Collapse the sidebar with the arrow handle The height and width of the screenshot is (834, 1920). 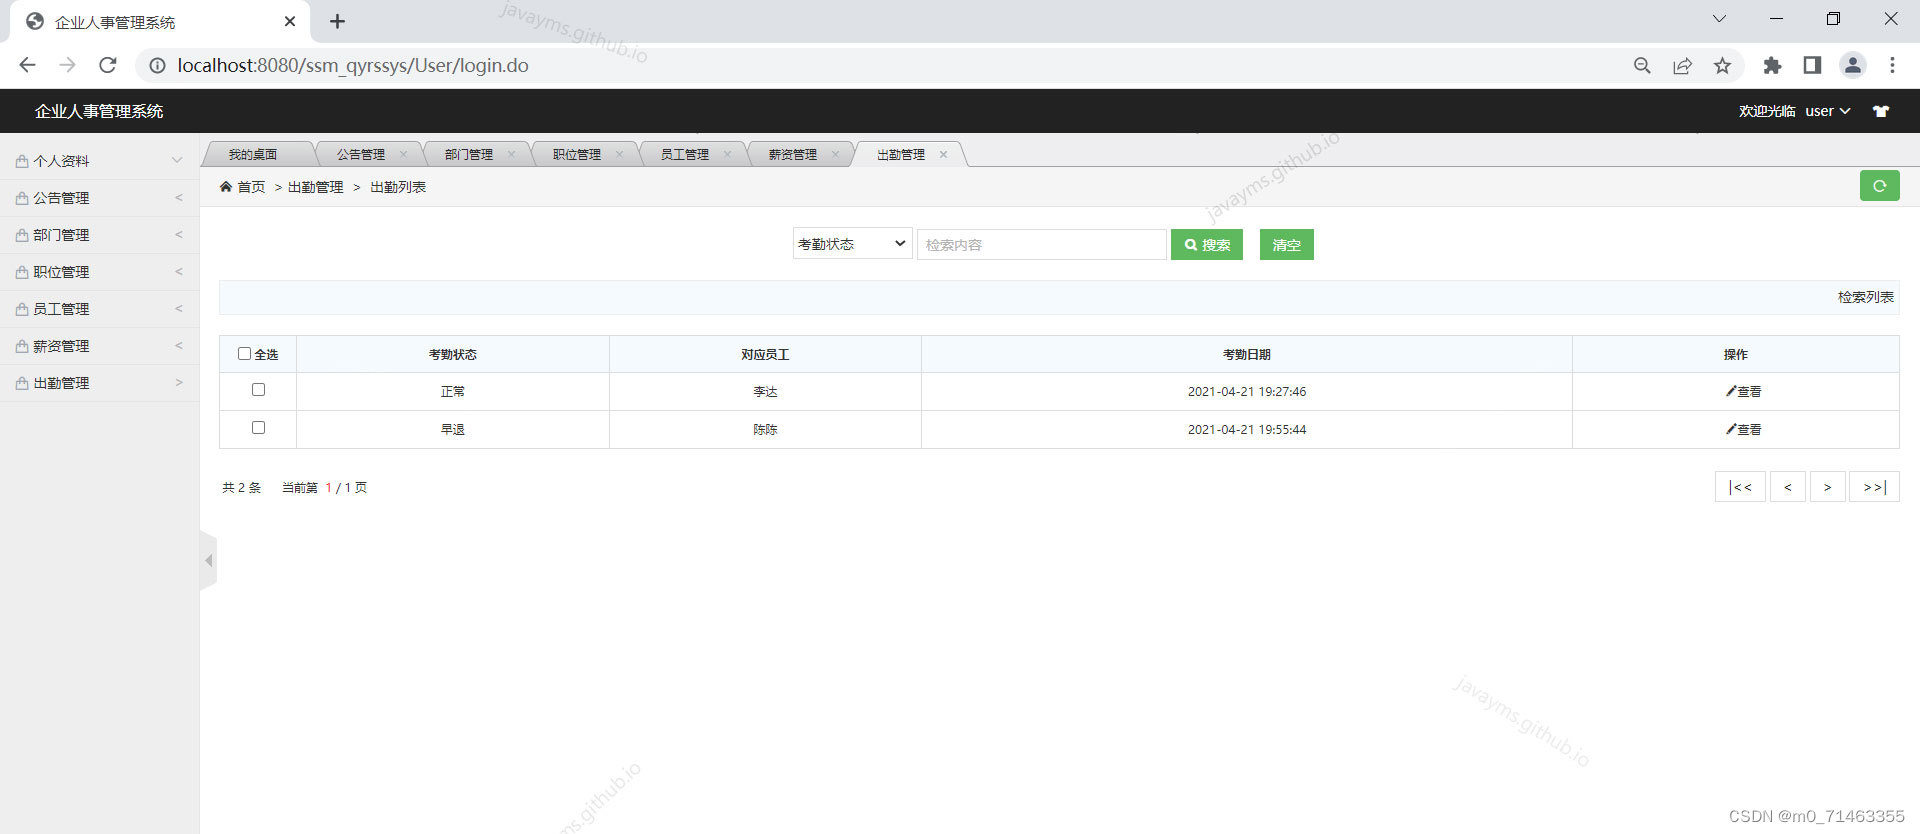pos(208,561)
